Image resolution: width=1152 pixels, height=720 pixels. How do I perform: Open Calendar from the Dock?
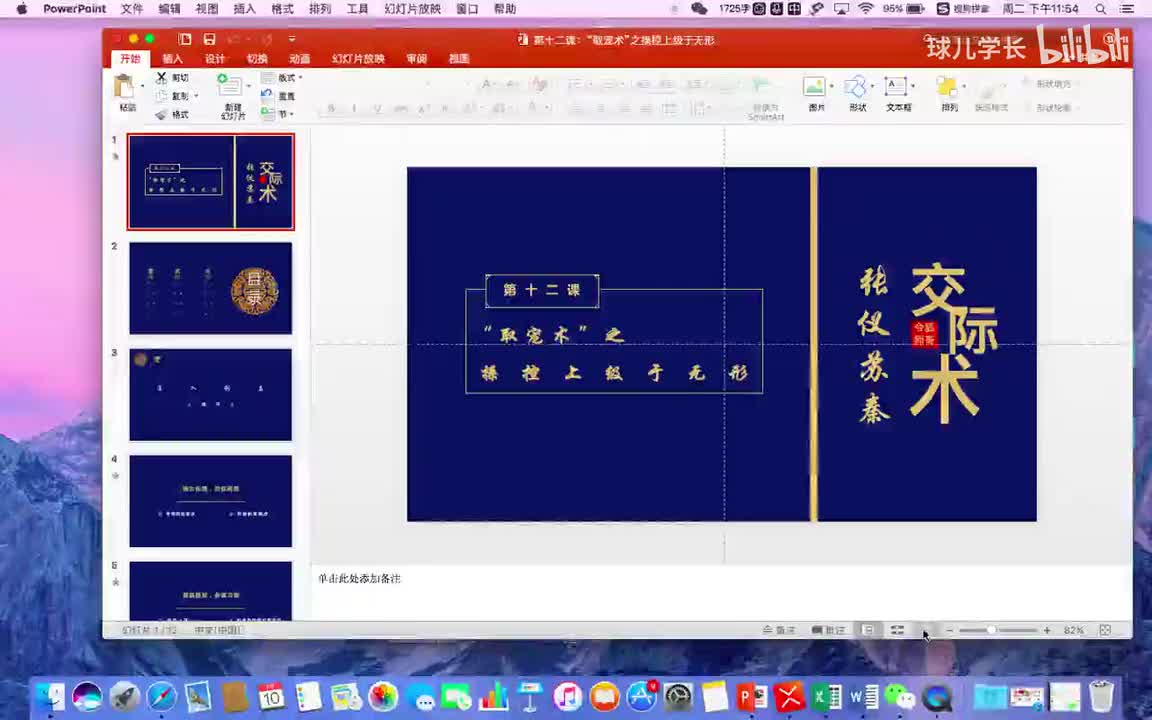[271, 696]
